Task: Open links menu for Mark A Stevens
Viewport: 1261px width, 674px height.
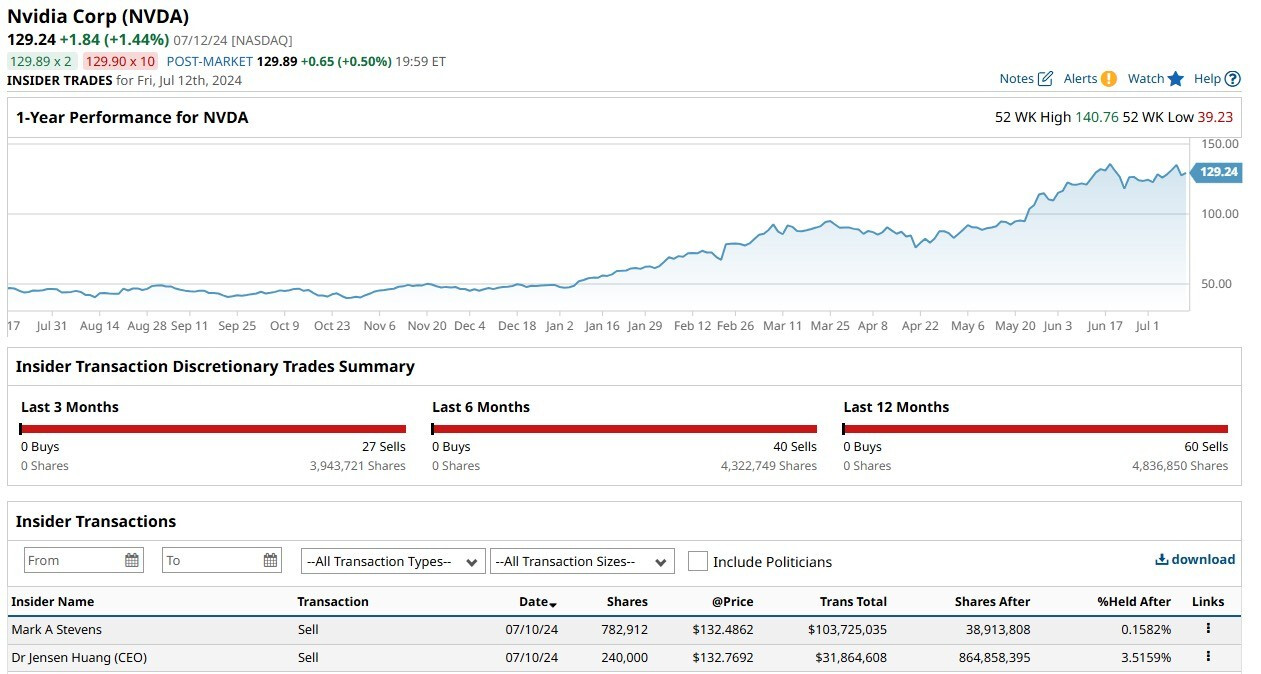Action: click(x=1208, y=629)
